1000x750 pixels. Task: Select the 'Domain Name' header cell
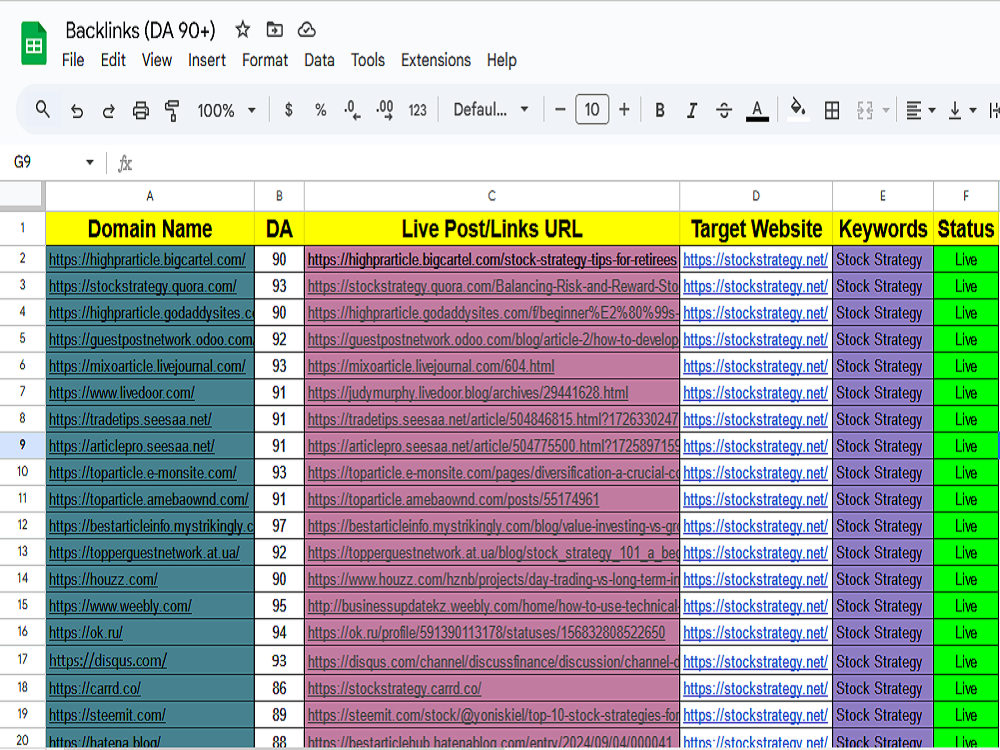coord(150,228)
